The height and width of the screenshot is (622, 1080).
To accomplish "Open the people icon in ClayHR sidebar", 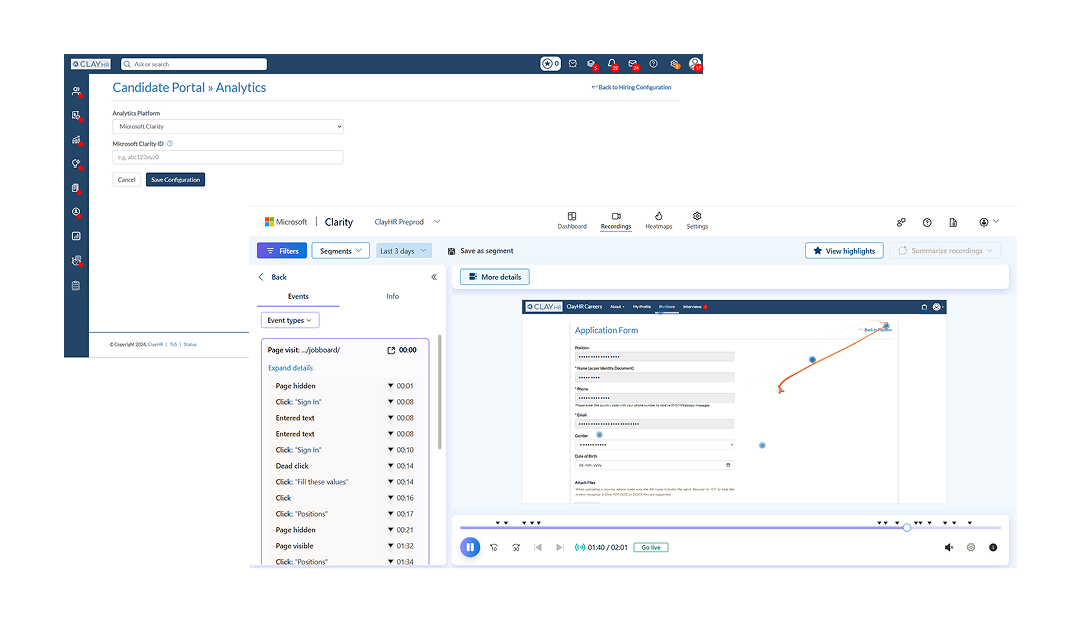I will coord(76,91).
